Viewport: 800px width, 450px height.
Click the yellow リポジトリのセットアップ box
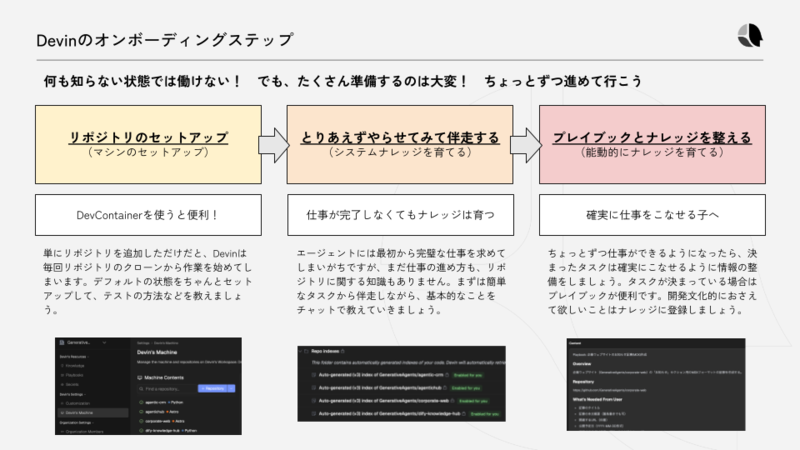[x=148, y=144]
